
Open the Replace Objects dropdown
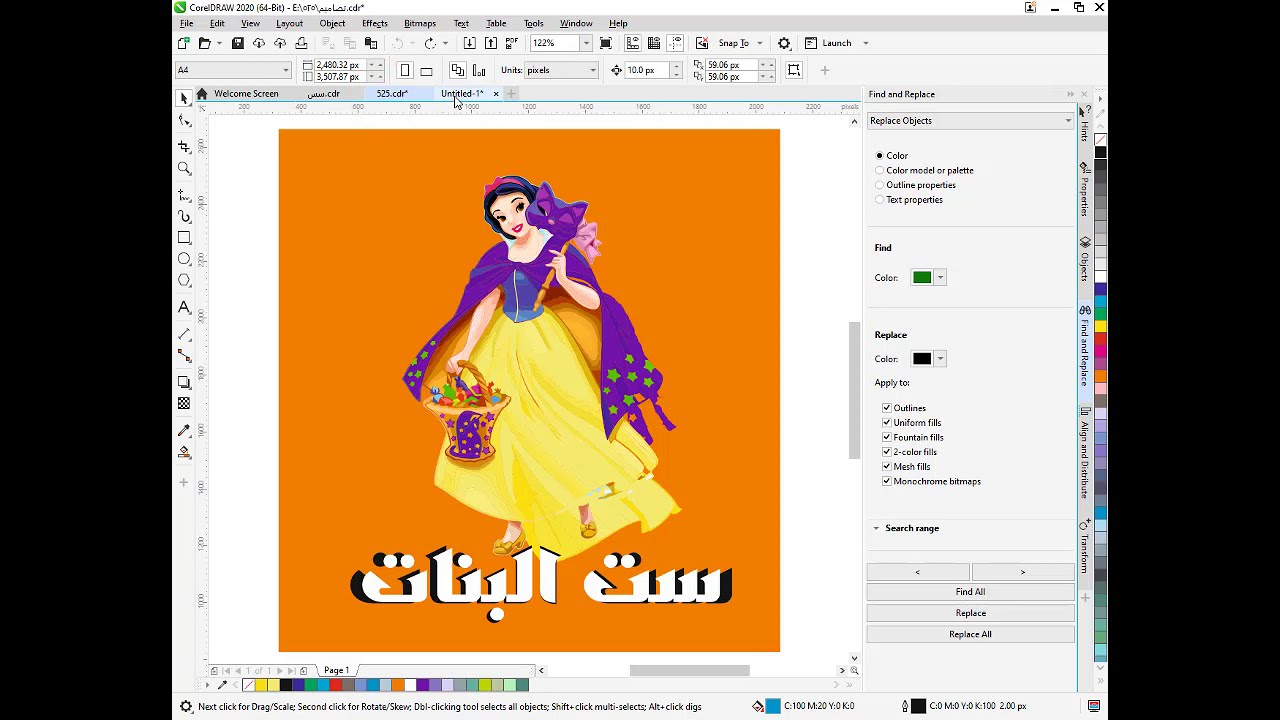pyautogui.click(x=970, y=121)
